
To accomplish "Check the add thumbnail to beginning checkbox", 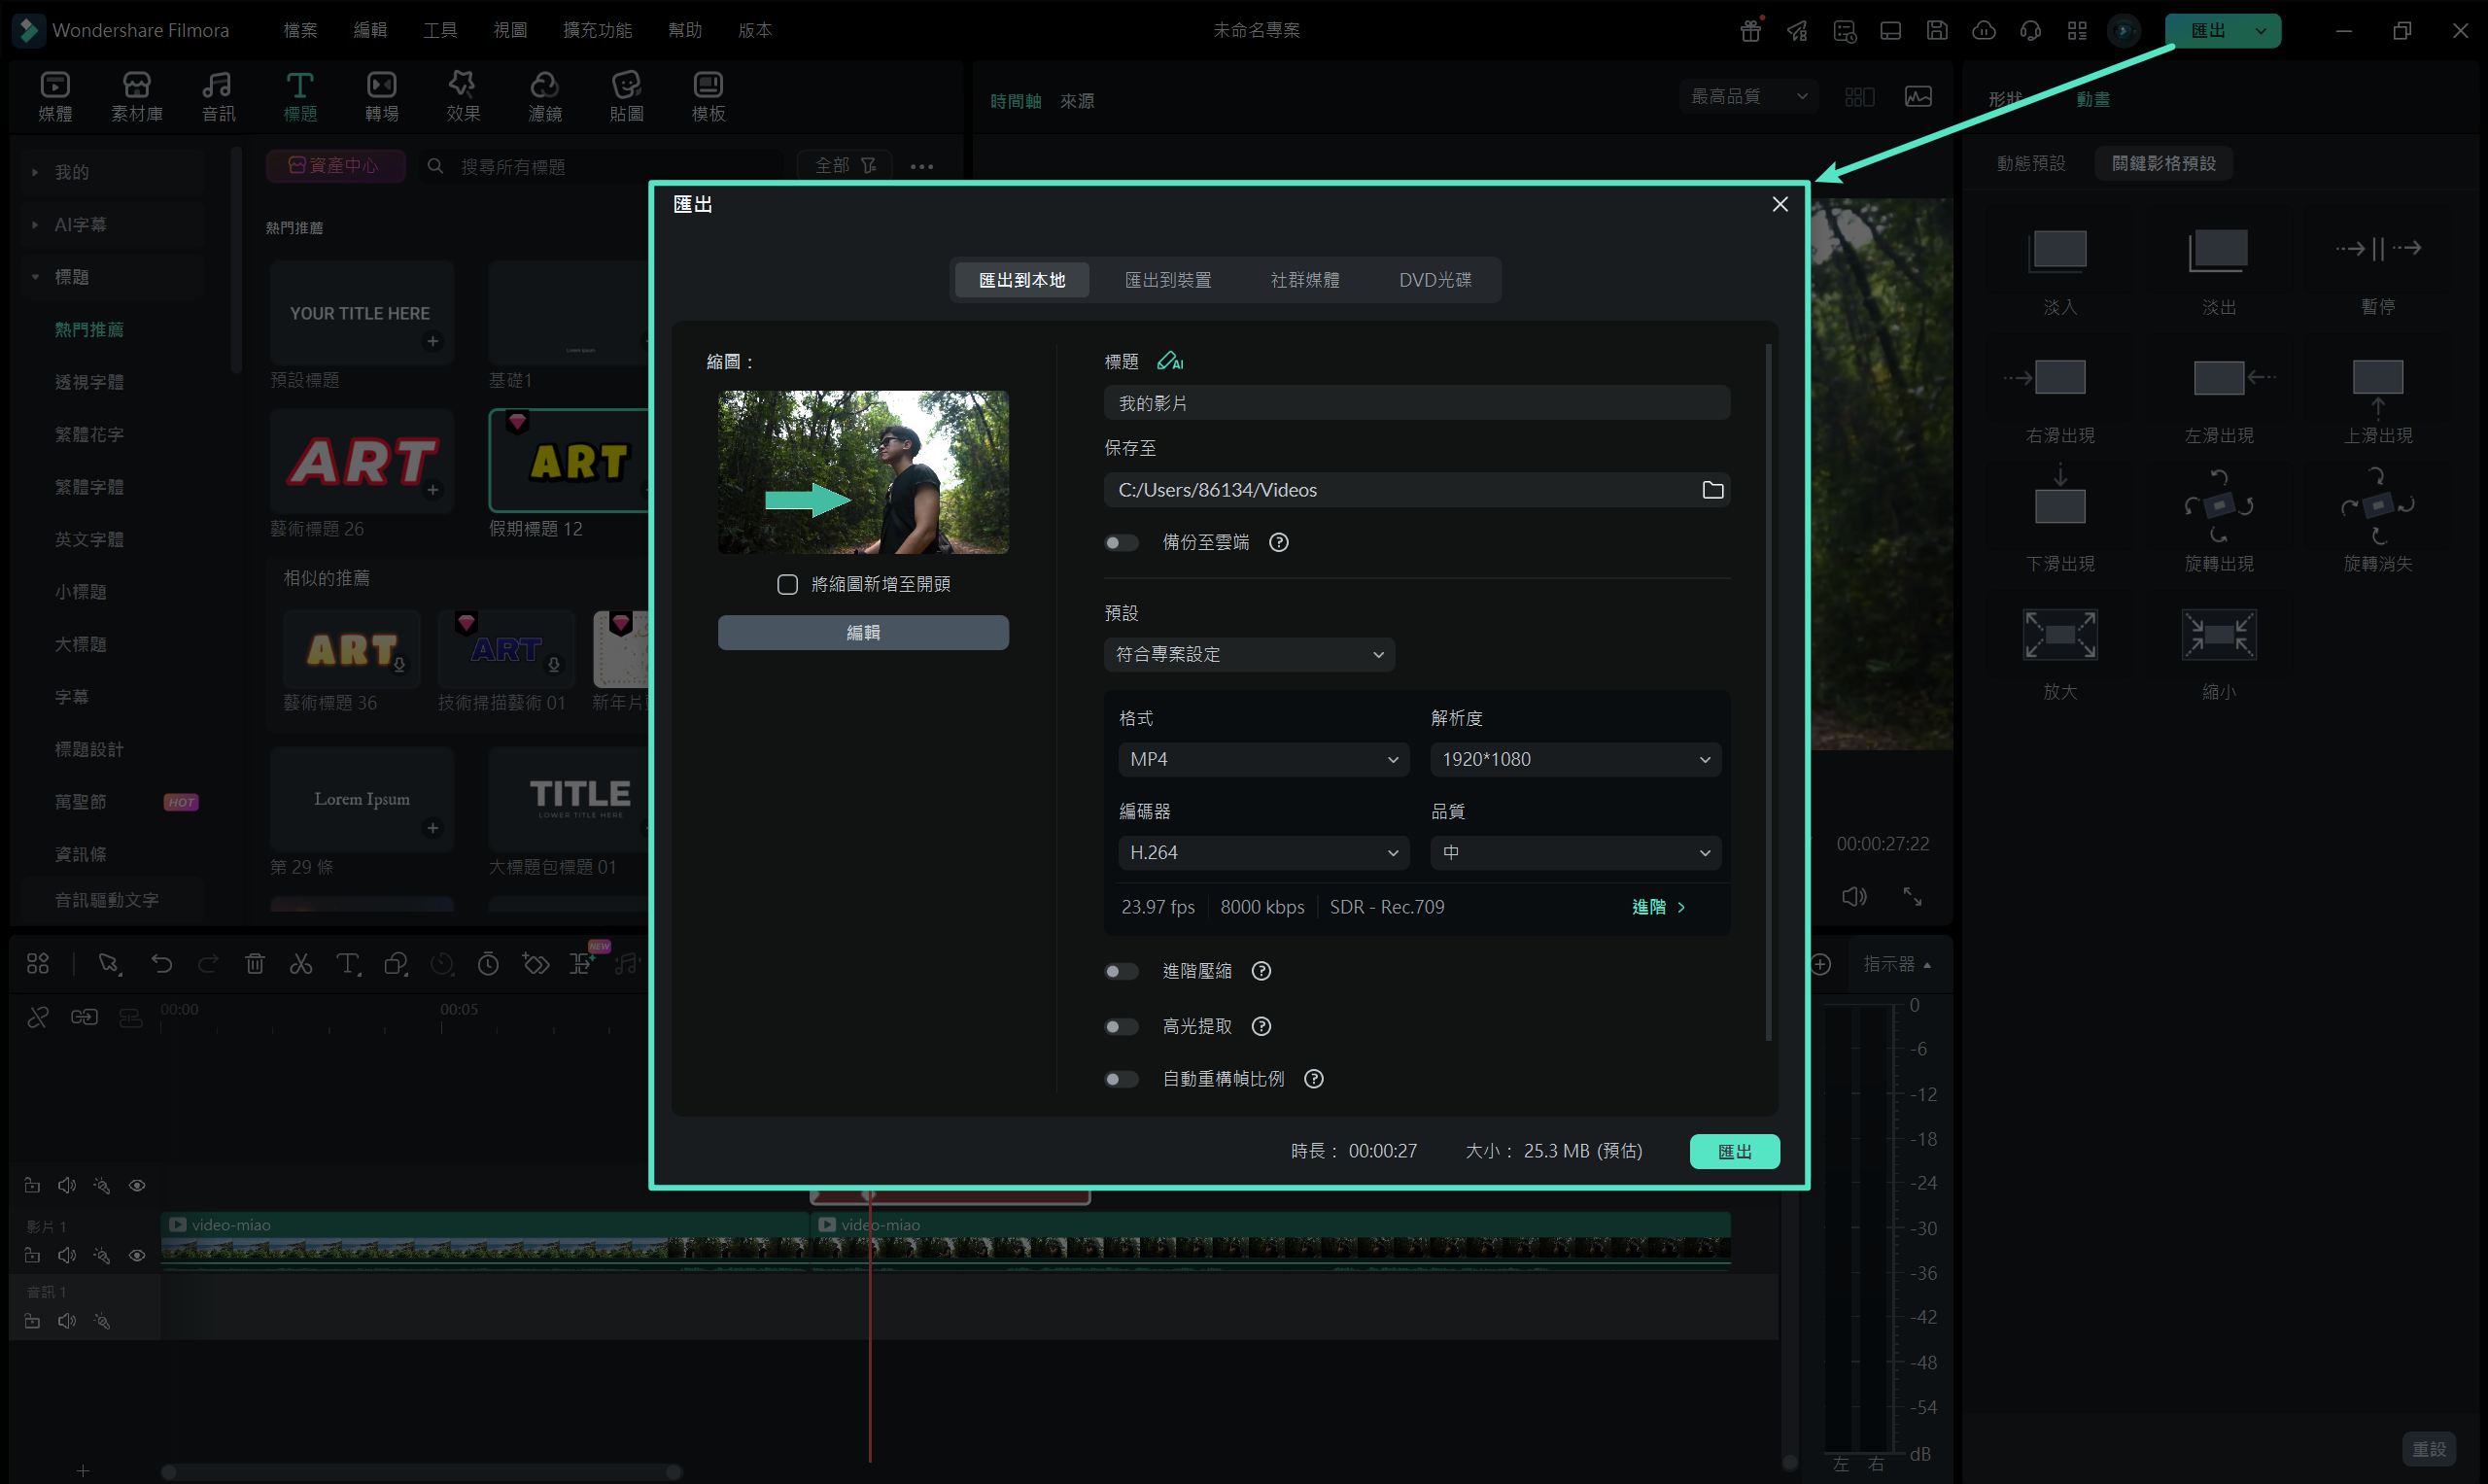I will (x=787, y=584).
